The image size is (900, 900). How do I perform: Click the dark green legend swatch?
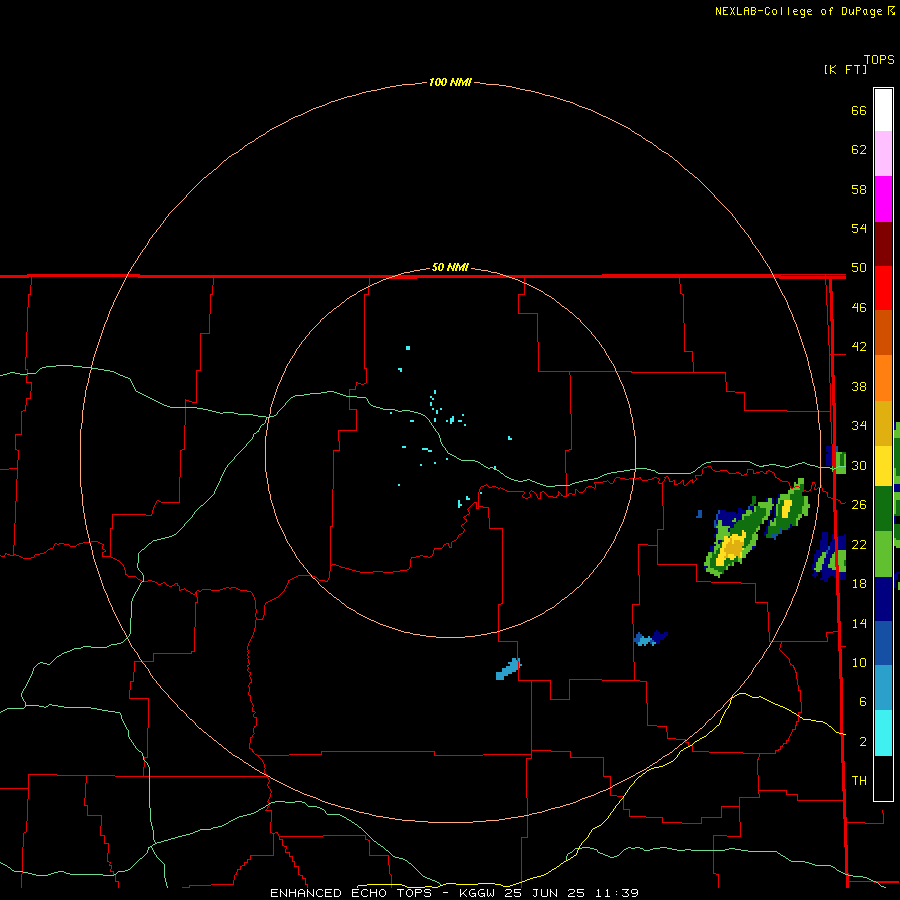[x=883, y=509]
